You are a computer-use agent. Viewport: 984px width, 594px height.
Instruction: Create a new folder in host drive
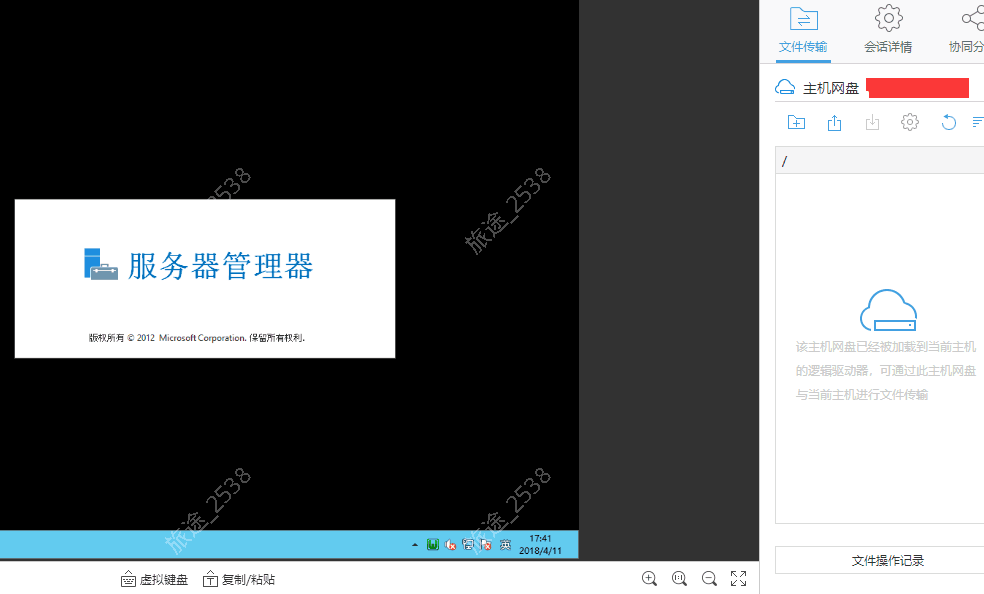(x=796, y=122)
